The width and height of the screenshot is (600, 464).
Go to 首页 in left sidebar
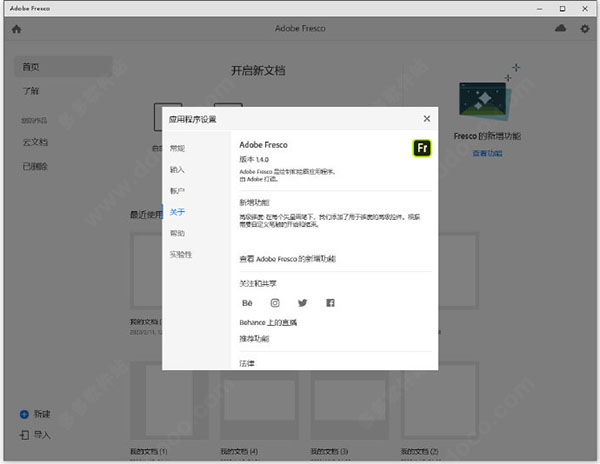pos(63,67)
